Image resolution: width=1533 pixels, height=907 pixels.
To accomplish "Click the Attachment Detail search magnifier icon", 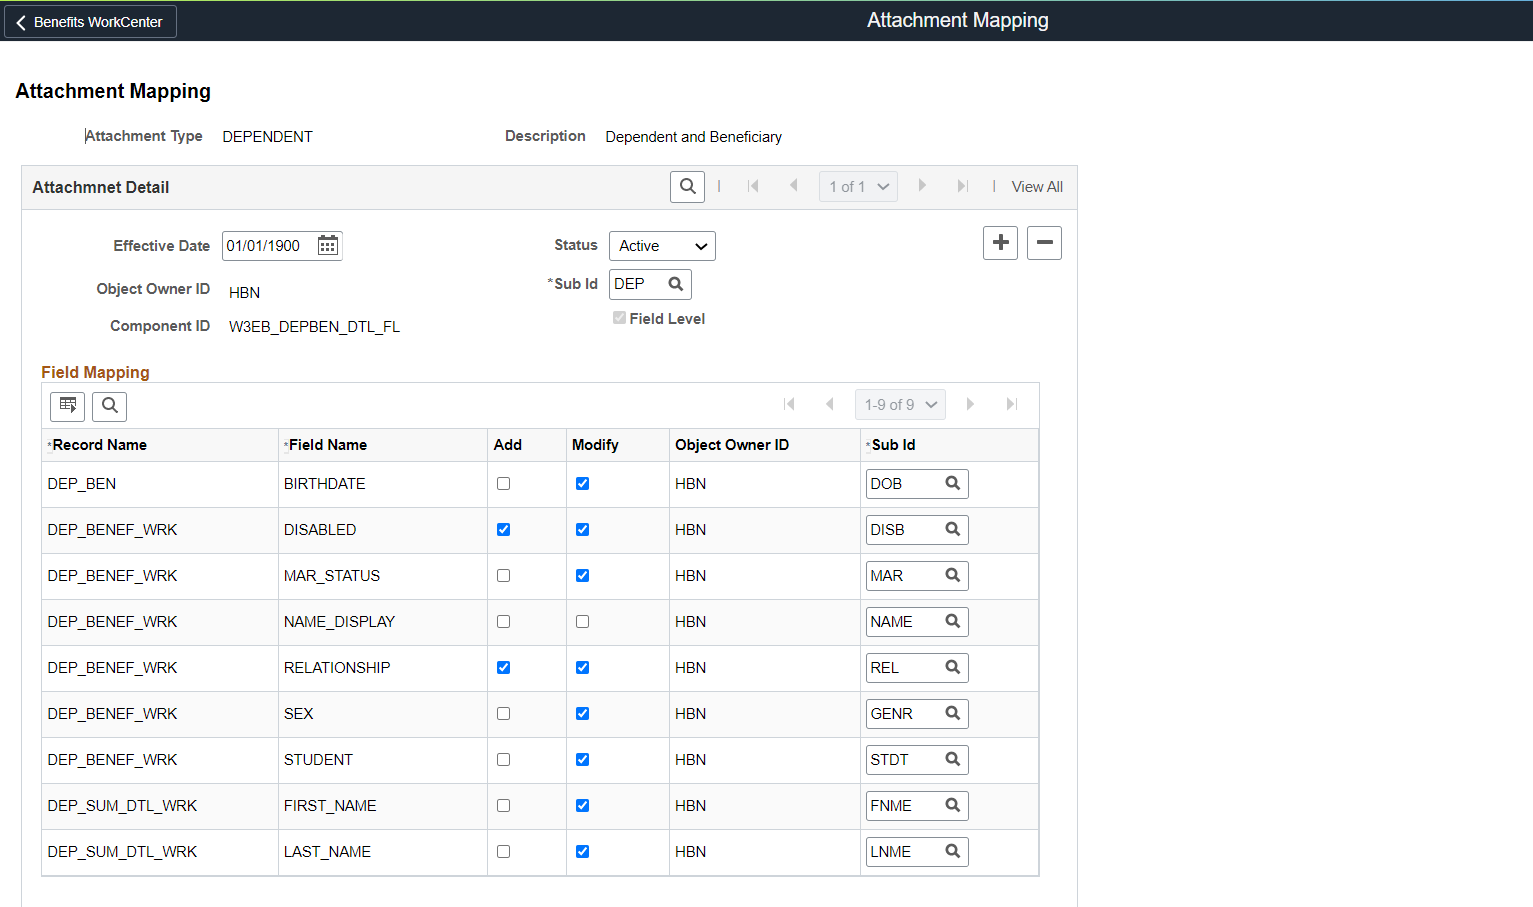I will coord(687,187).
